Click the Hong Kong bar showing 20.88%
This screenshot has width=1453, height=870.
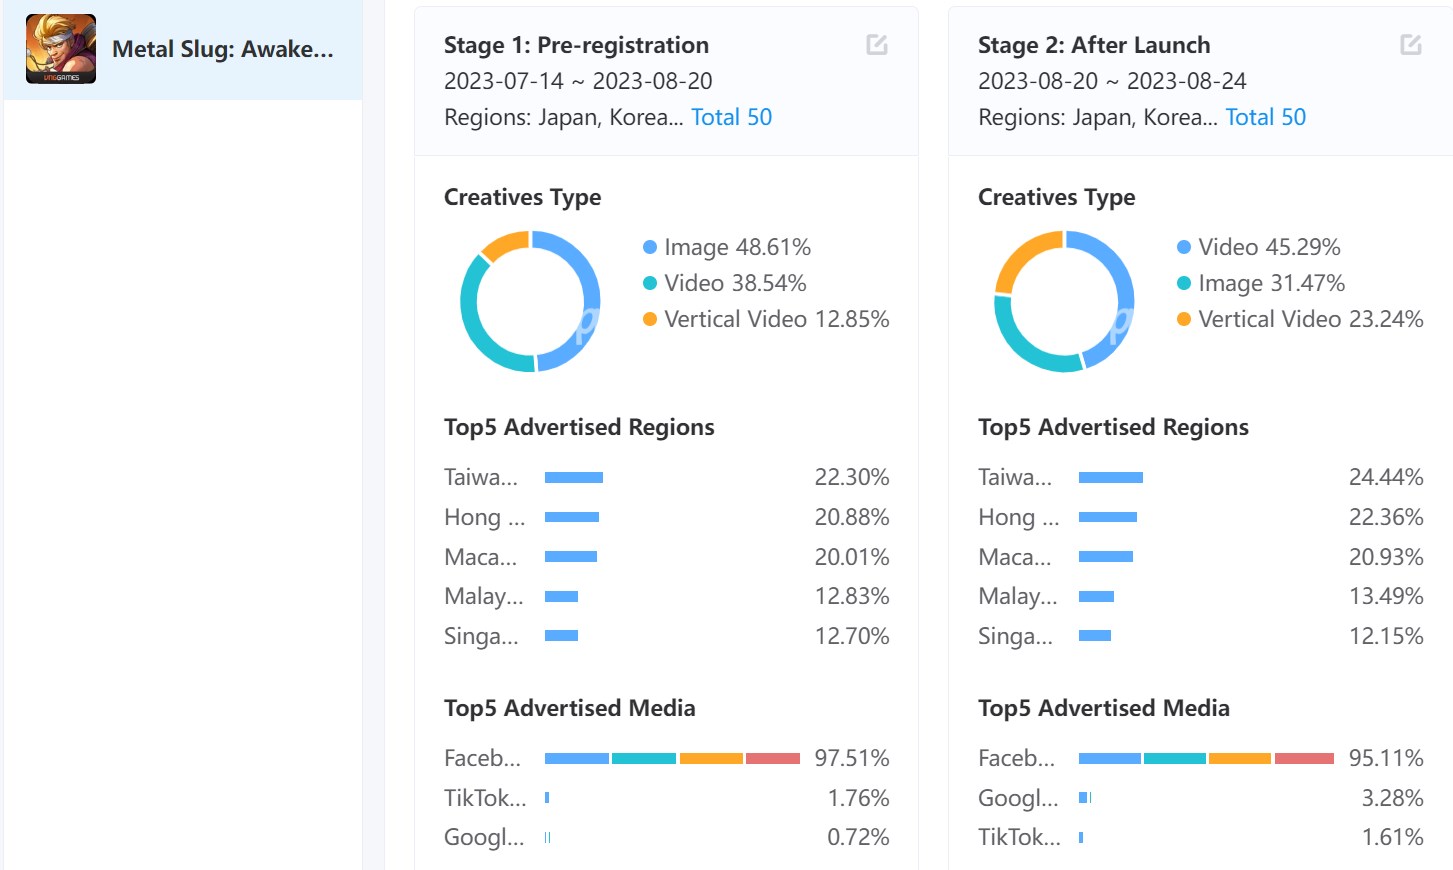pyautogui.click(x=572, y=517)
